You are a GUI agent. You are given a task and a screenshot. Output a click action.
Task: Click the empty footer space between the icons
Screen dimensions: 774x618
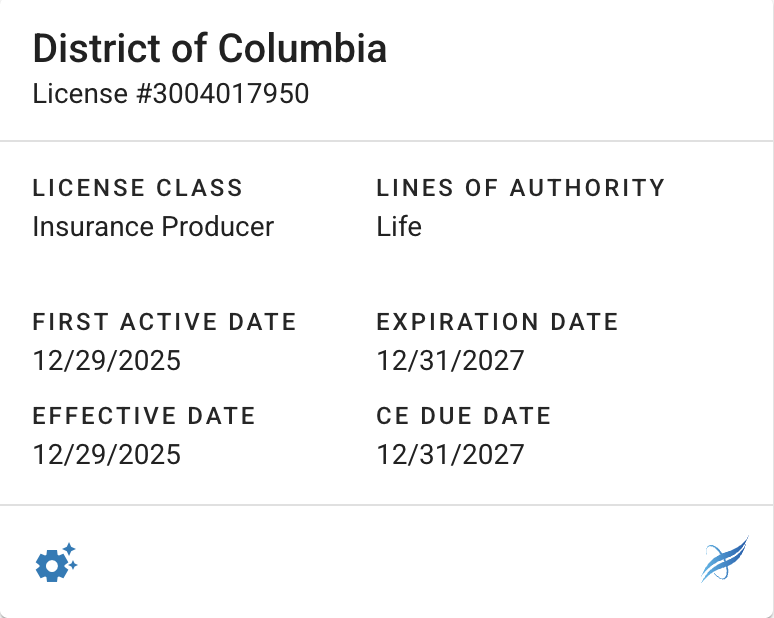387,562
